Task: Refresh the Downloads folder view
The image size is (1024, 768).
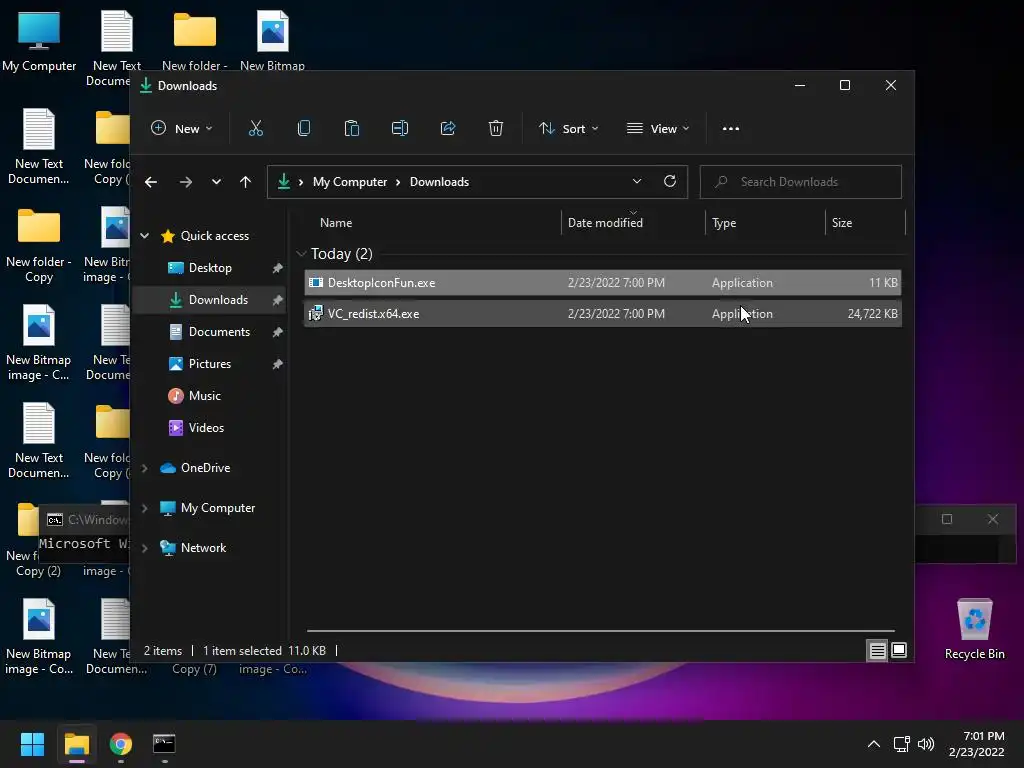Action: (670, 182)
